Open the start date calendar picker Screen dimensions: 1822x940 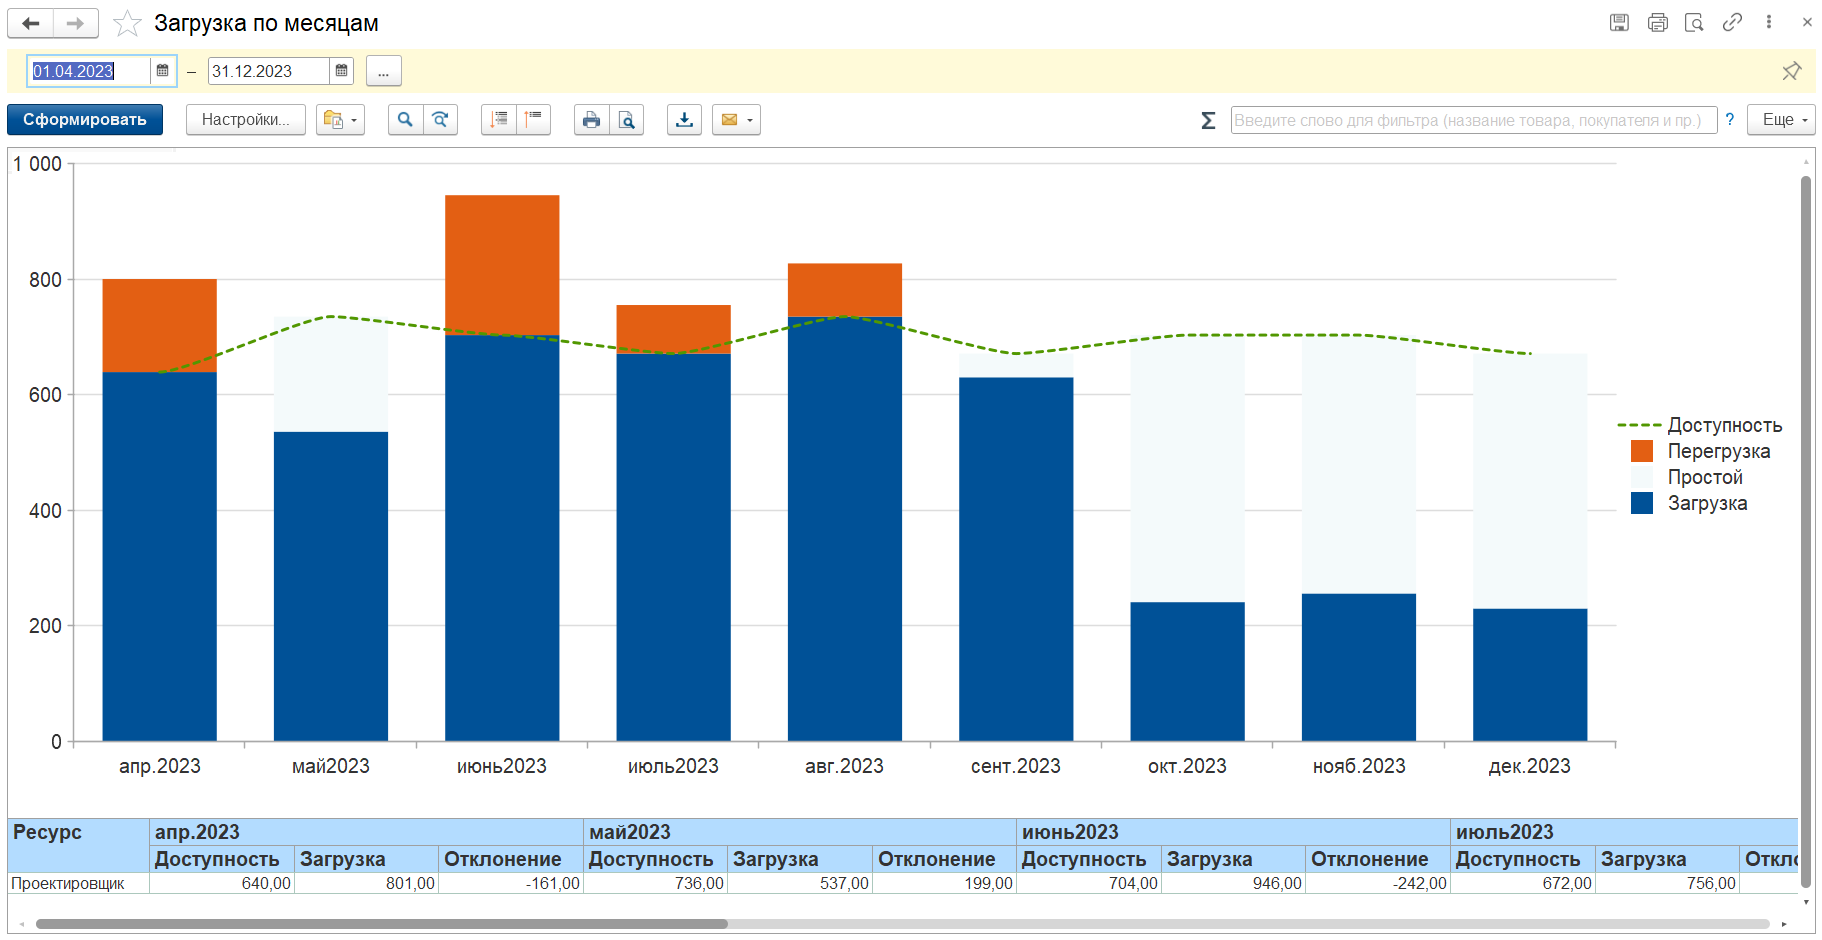(x=163, y=71)
